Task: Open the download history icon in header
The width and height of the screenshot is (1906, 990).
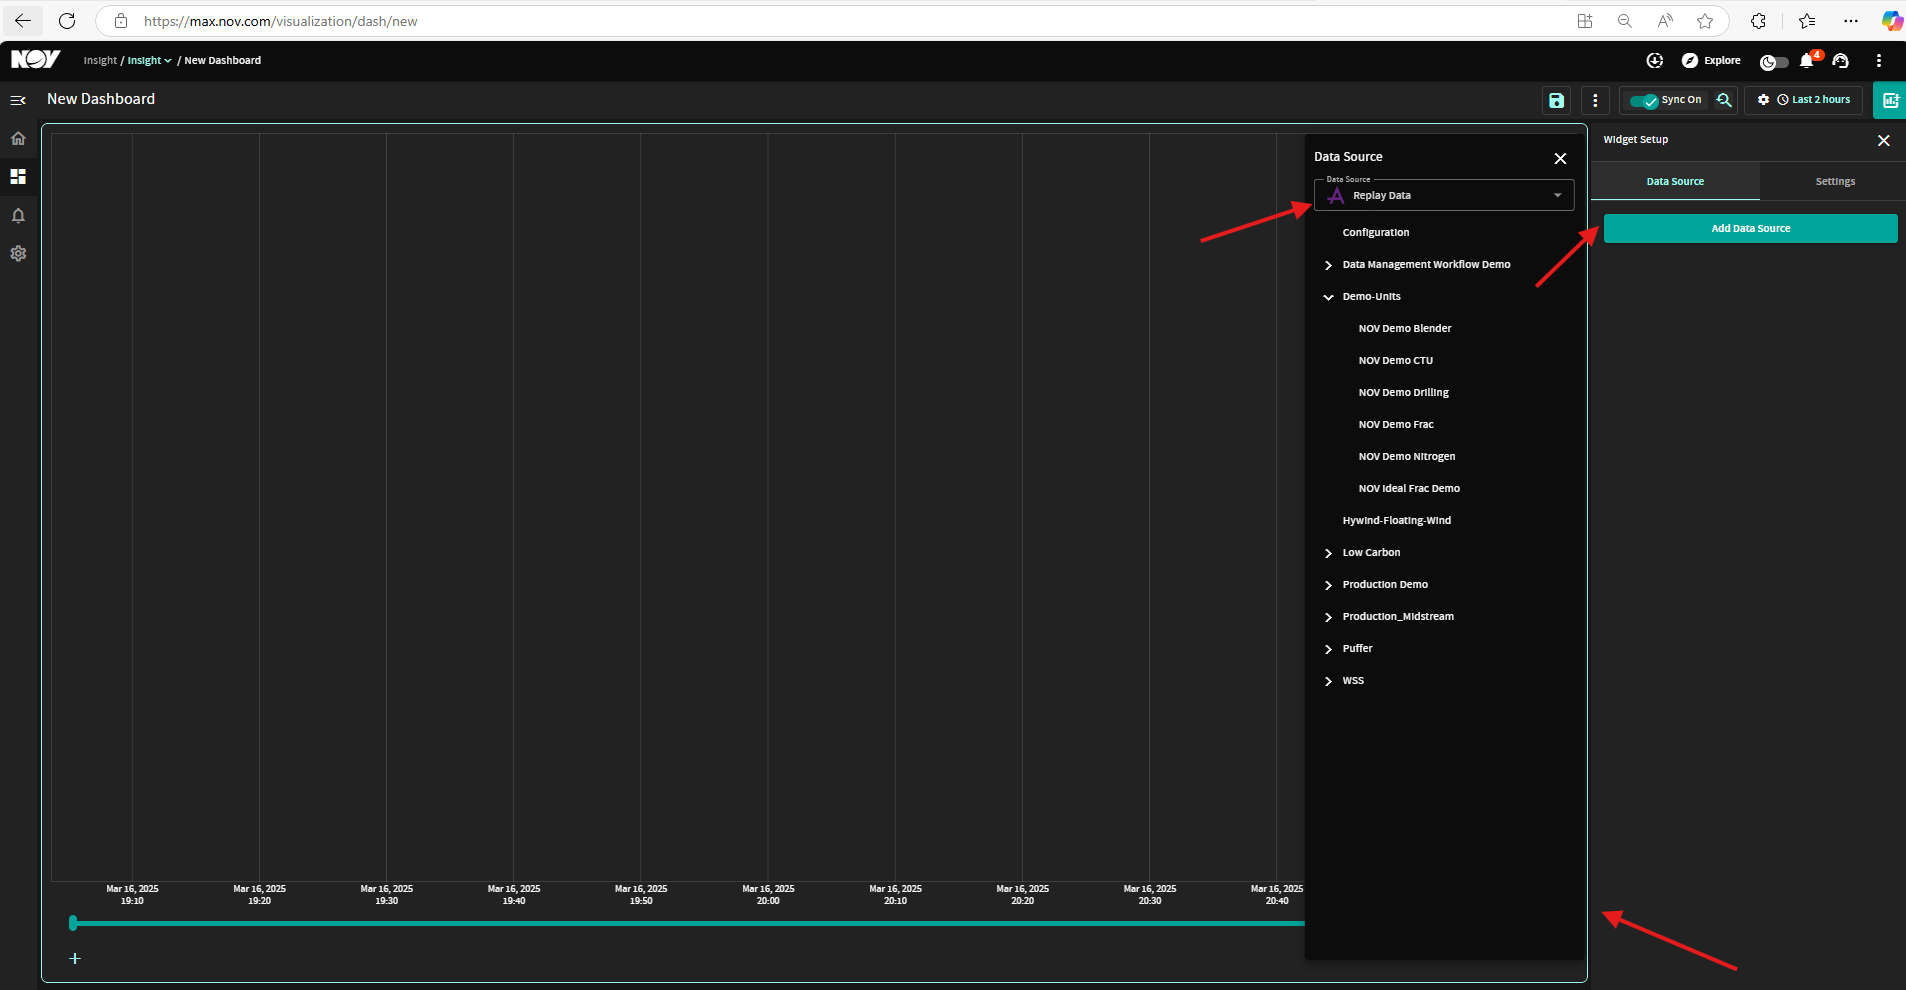Action: pyautogui.click(x=1655, y=60)
